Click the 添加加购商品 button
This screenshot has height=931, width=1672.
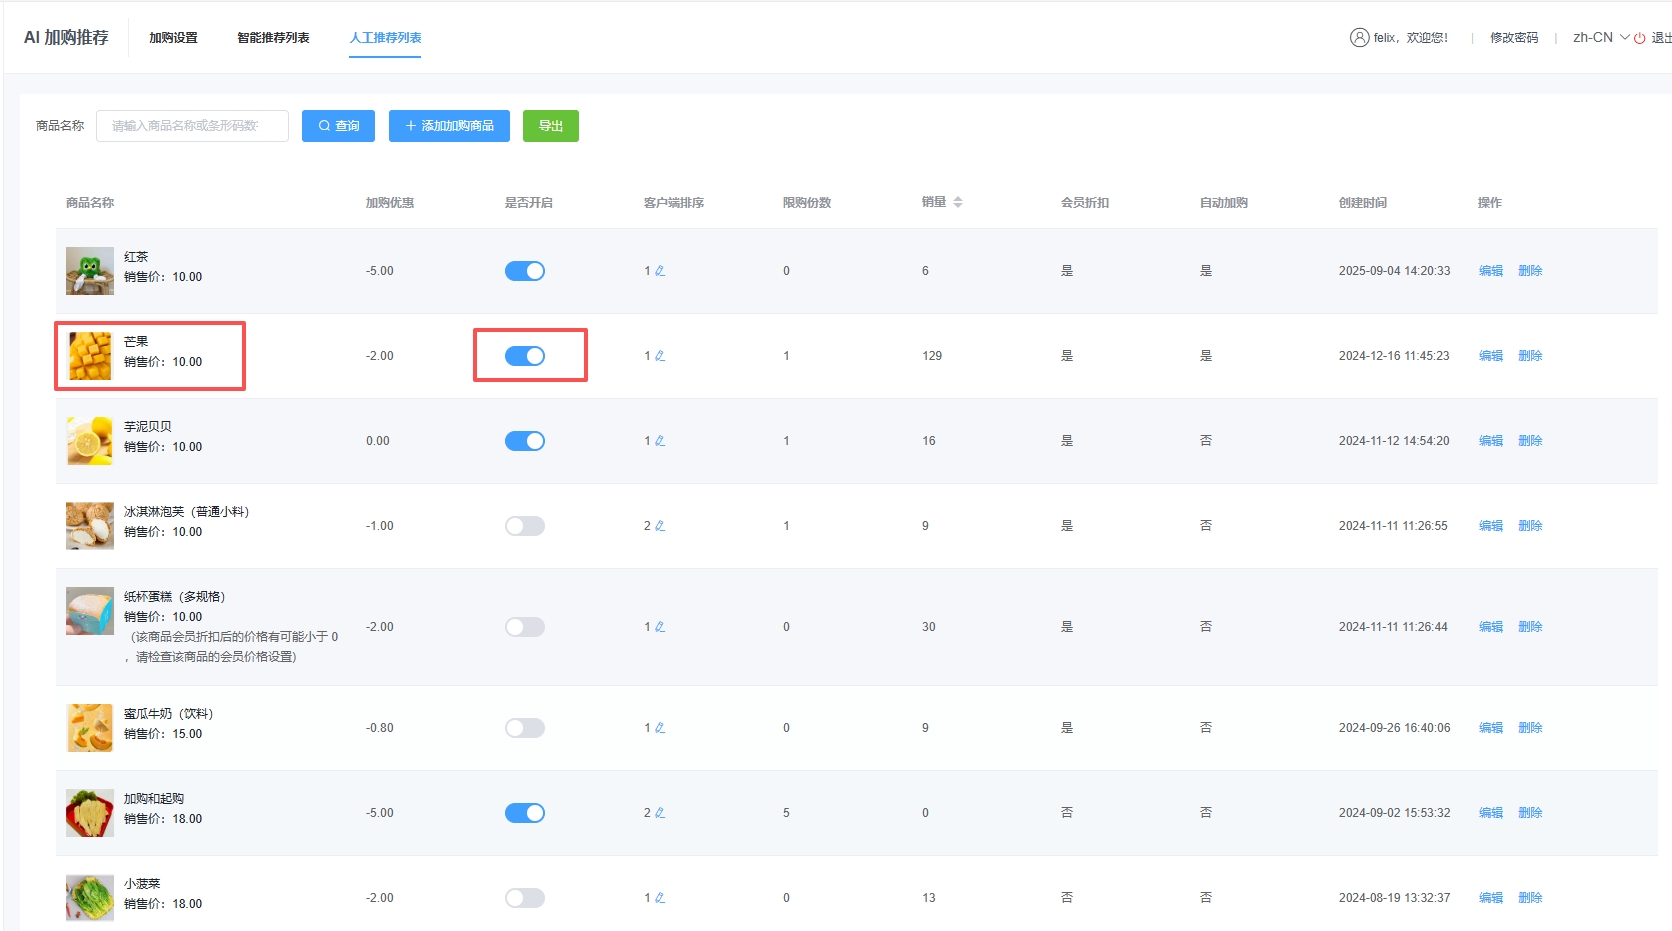pos(449,126)
